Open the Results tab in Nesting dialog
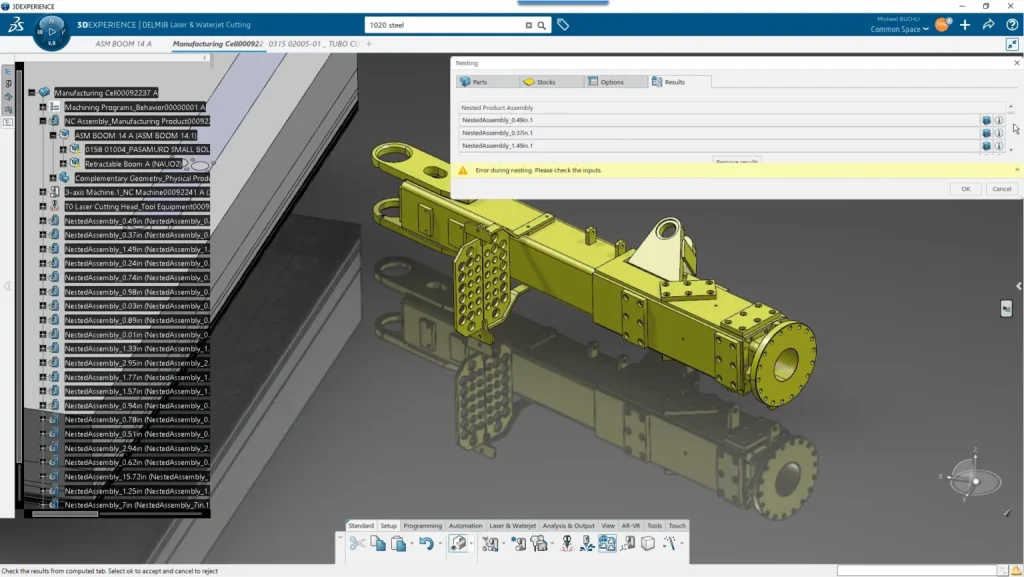 (680, 82)
